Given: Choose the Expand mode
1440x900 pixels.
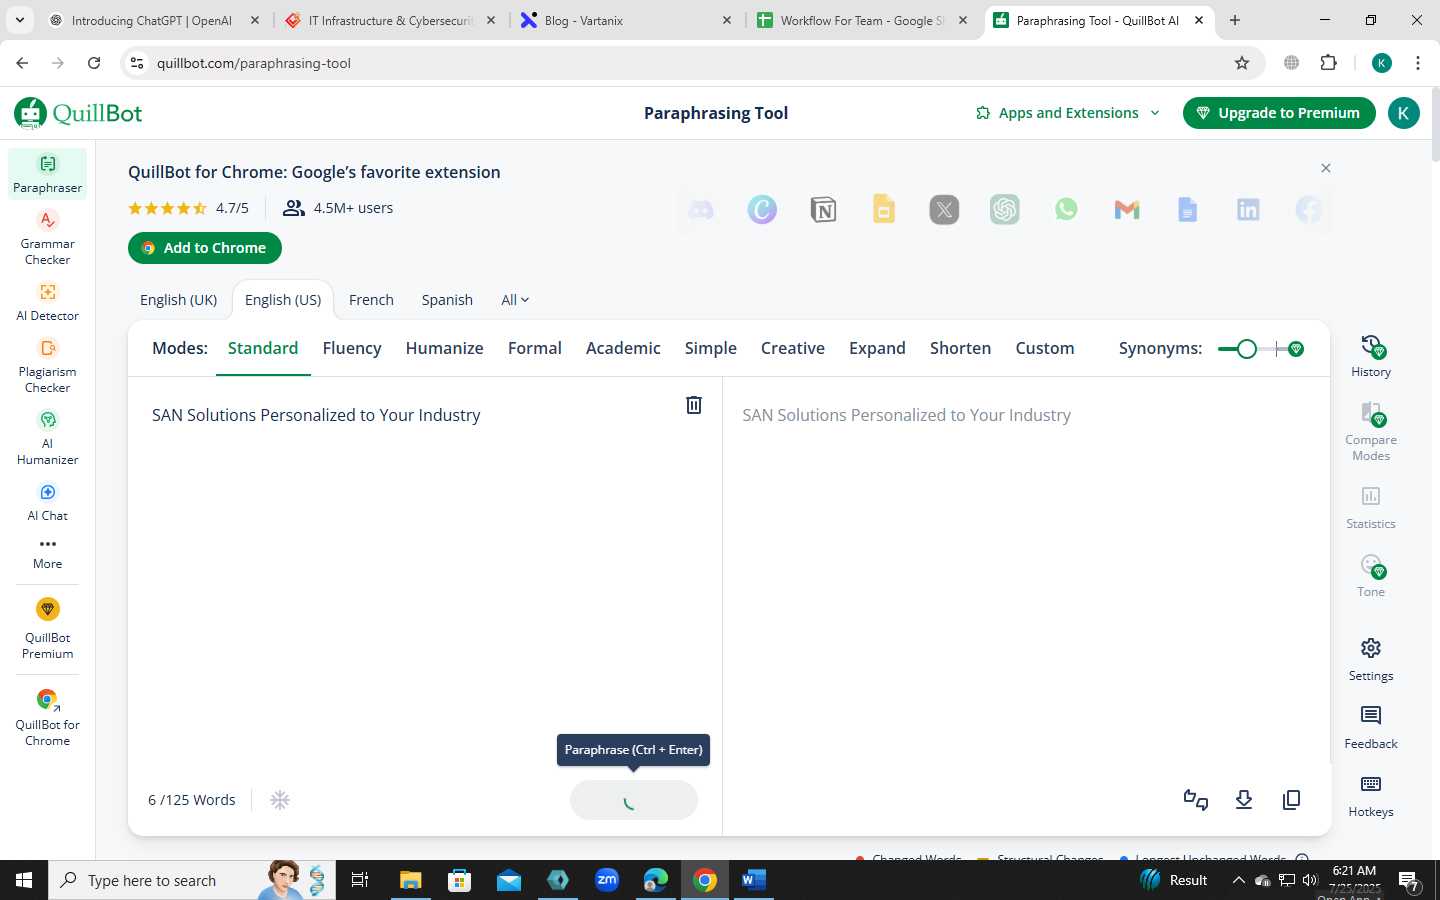Looking at the screenshot, I should [x=877, y=348].
